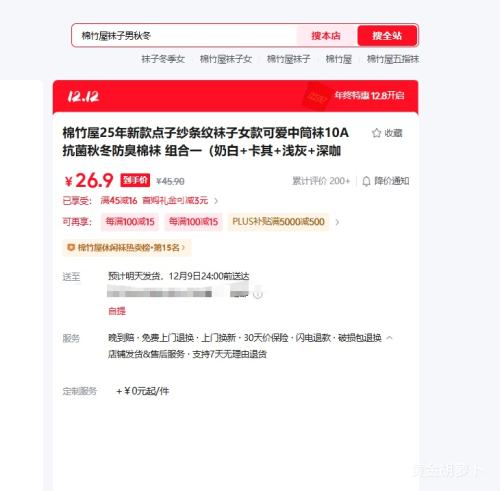The image size is (500, 491).
Task: Expand the 已享受 discount details arrow
Action: pyautogui.click(x=216, y=201)
